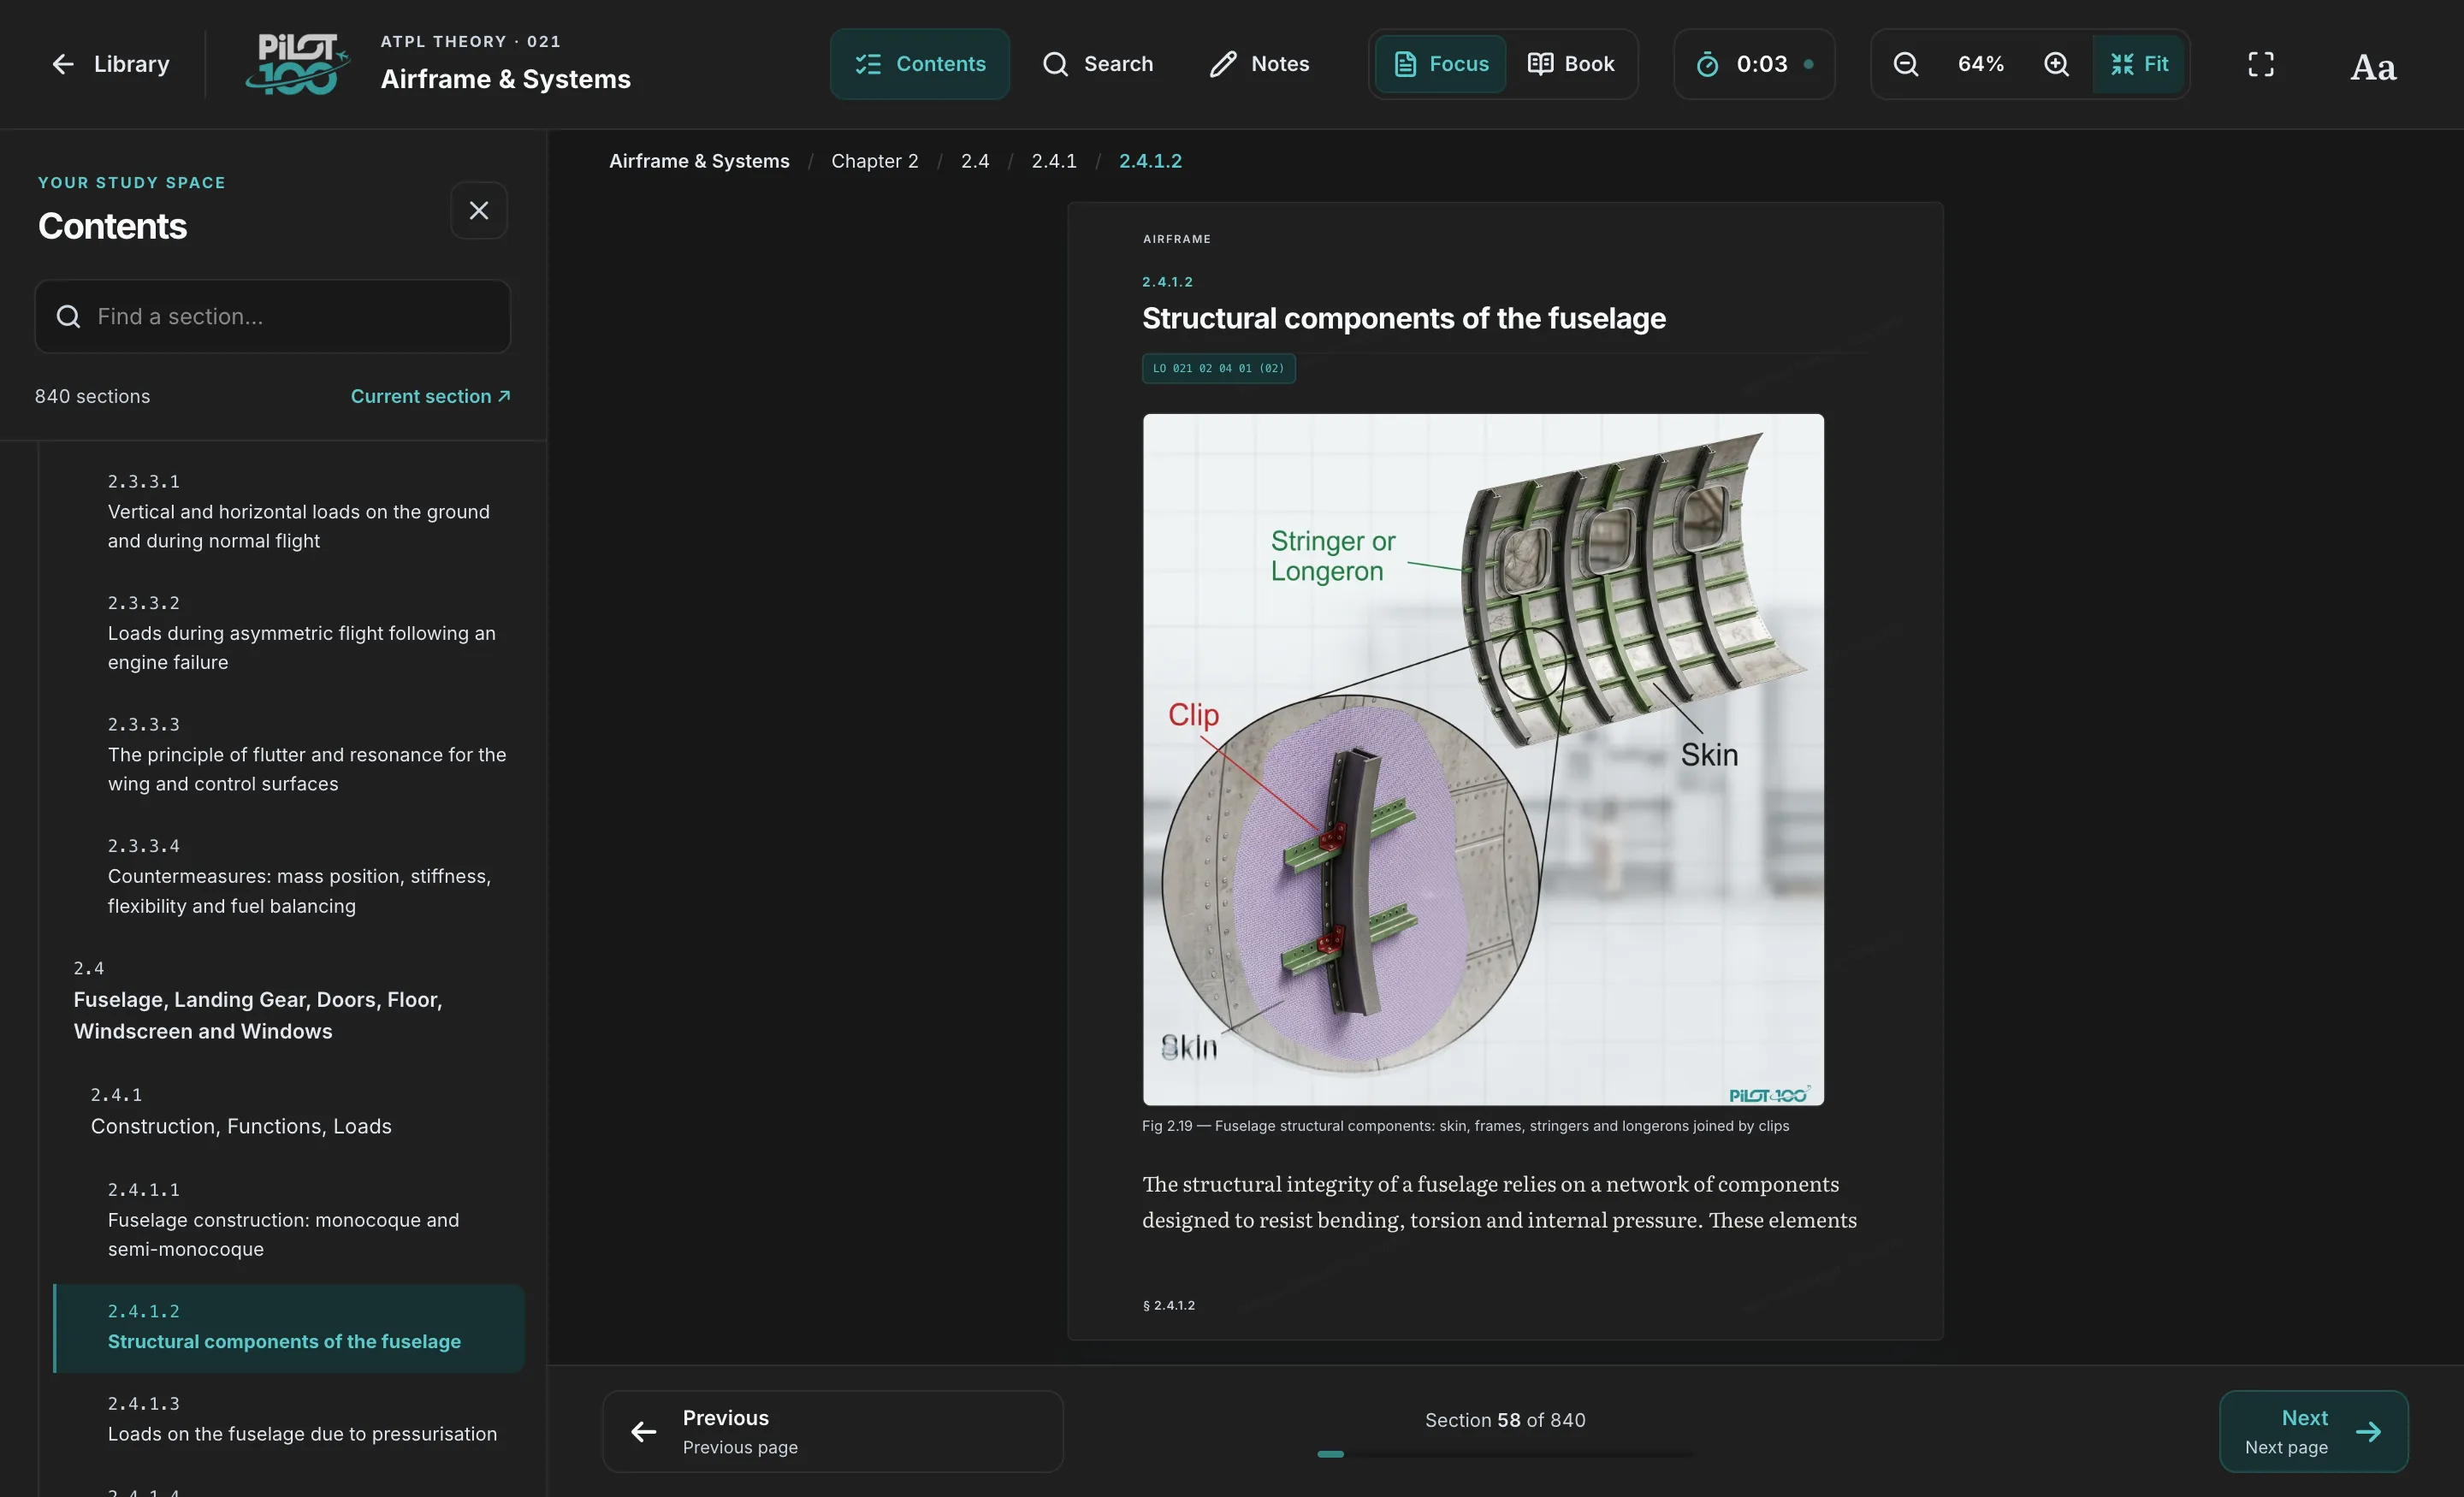
Task: Click the LO 021 02 04 01 (02) tag
Action: 1218,368
